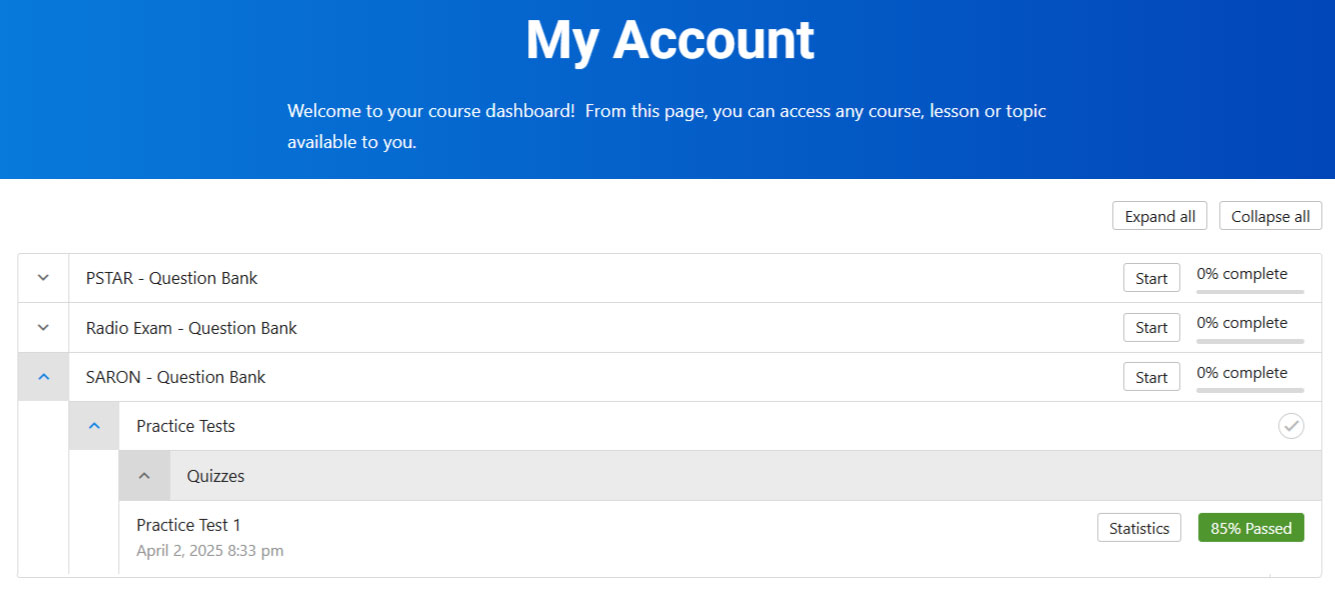Click the 85% Passed result badge

[1251, 528]
